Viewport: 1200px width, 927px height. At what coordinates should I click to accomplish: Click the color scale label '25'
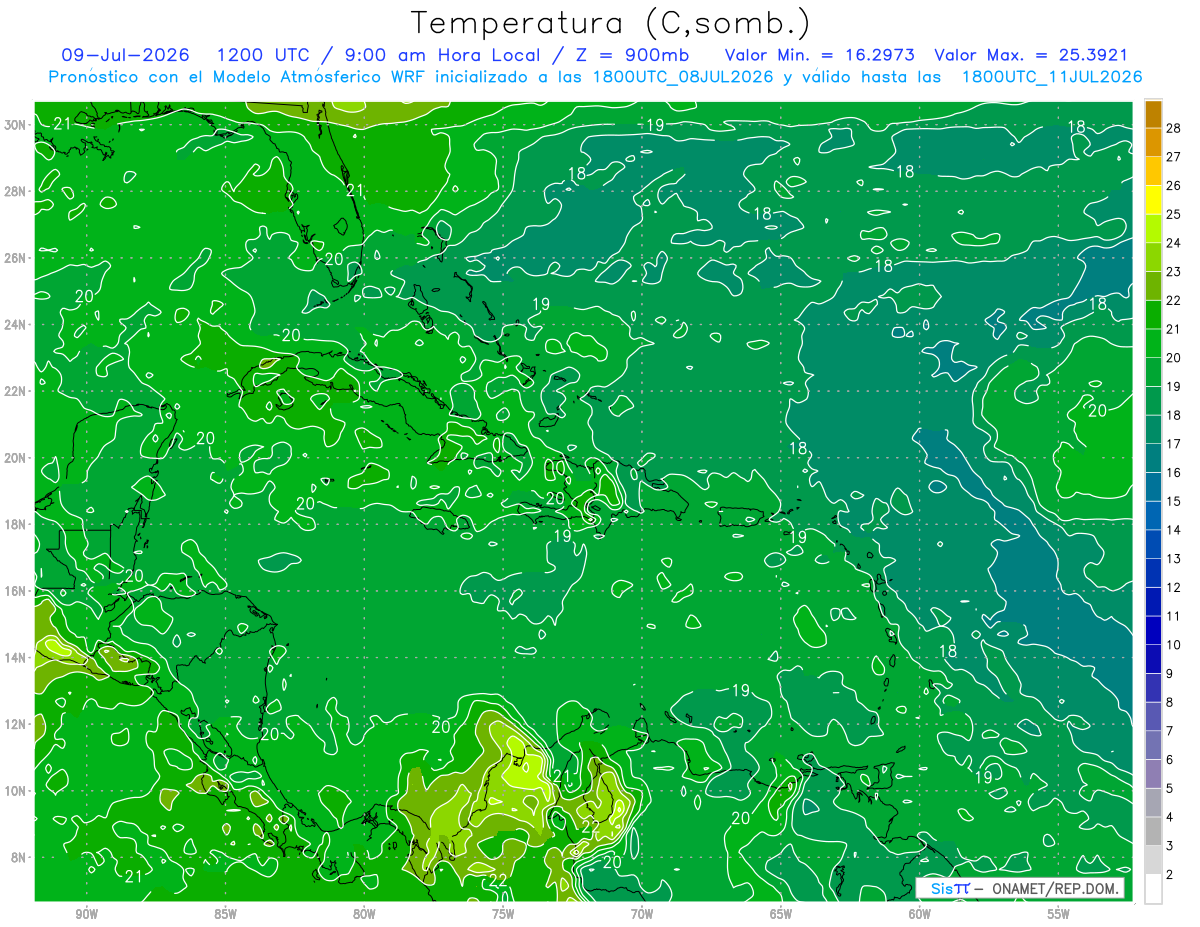coord(1173,214)
